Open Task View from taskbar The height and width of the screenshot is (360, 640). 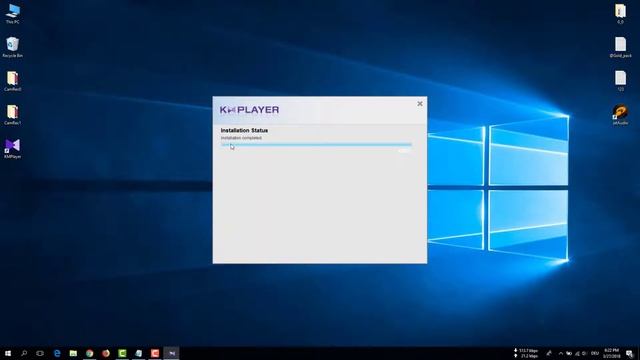coord(40,353)
